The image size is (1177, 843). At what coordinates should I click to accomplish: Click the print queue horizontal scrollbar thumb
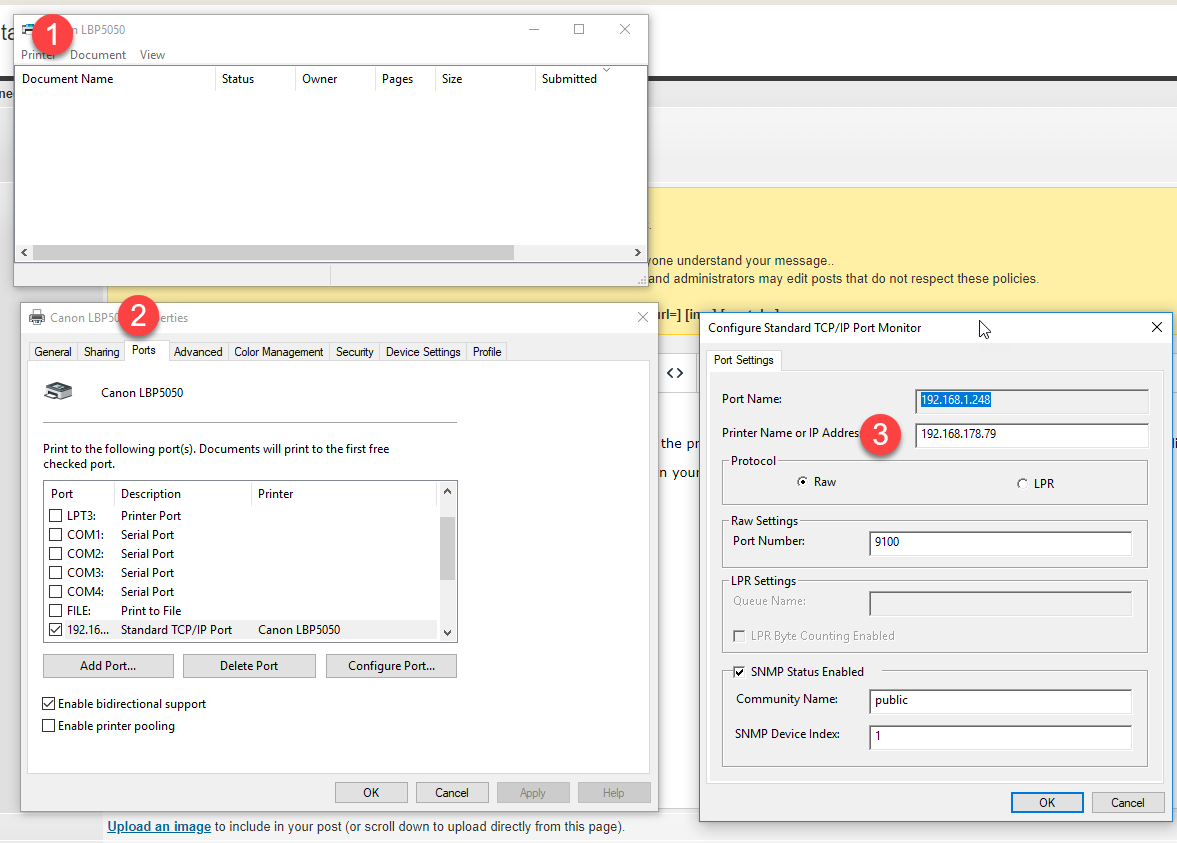[273, 252]
